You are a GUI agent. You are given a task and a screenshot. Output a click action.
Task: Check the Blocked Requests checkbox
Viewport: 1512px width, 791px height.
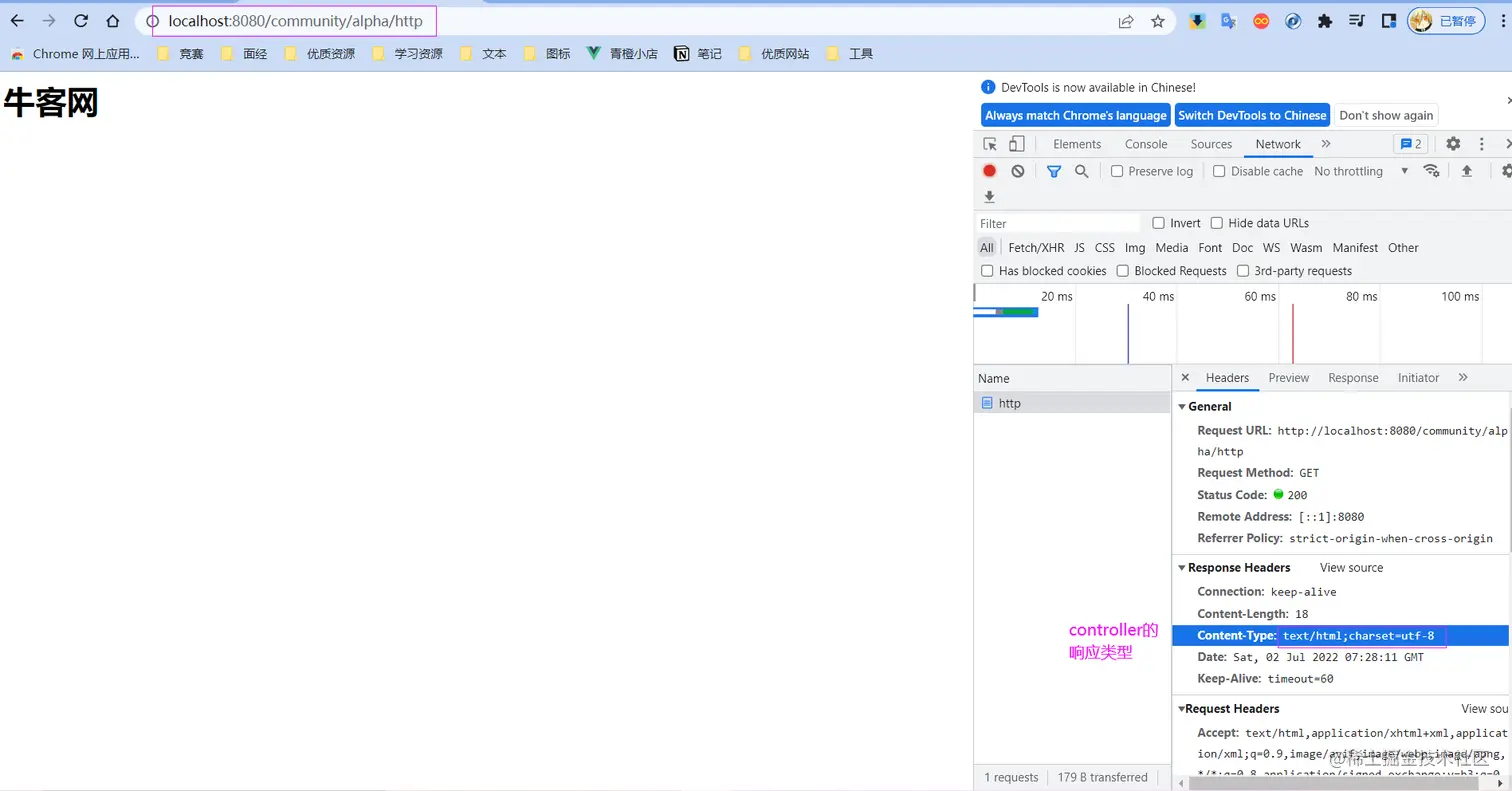pos(1123,271)
